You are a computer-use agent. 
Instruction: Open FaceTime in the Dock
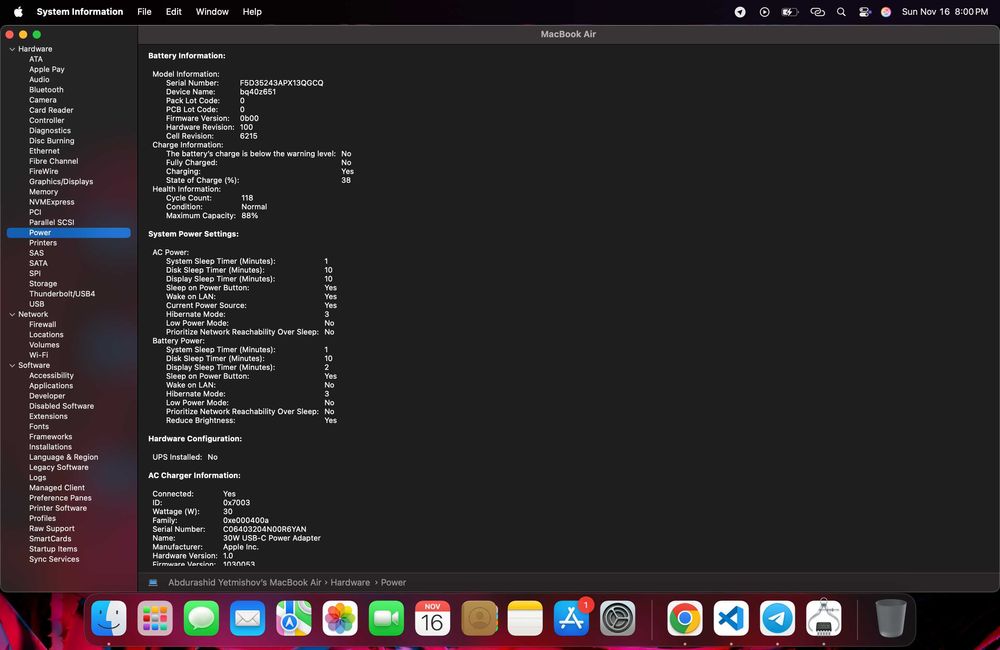(x=386, y=618)
